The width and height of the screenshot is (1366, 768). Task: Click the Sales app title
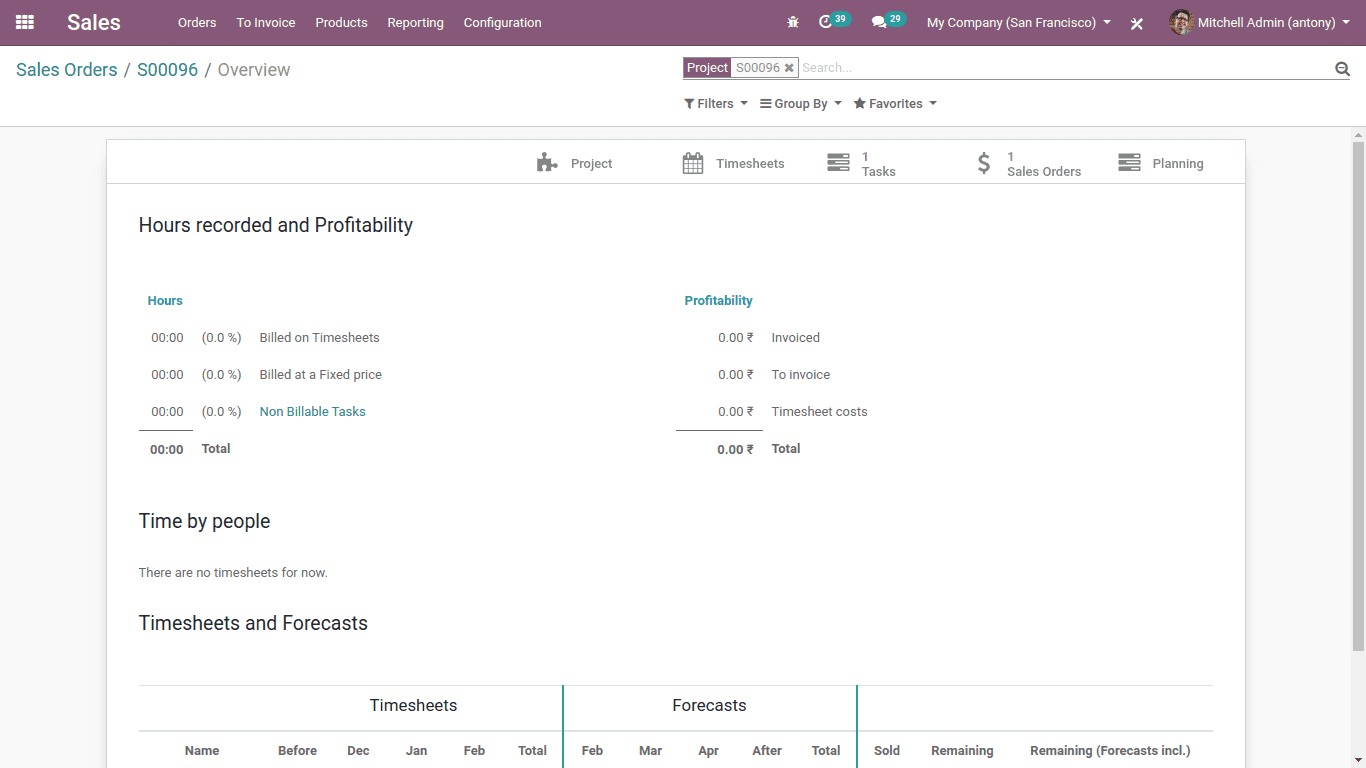pyautogui.click(x=94, y=22)
